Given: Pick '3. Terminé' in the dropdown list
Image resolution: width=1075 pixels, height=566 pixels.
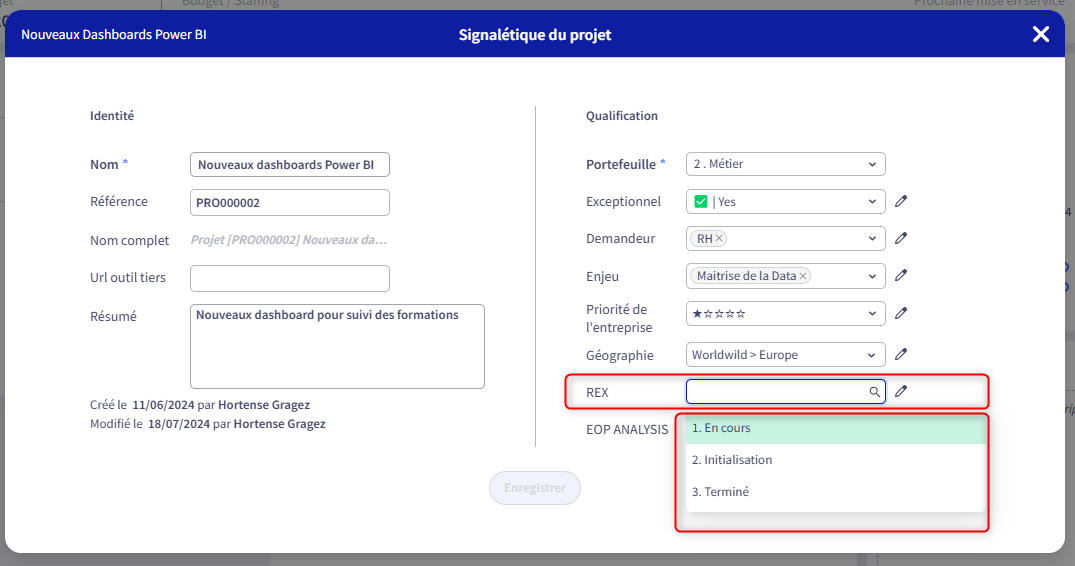Looking at the screenshot, I should point(835,492).
